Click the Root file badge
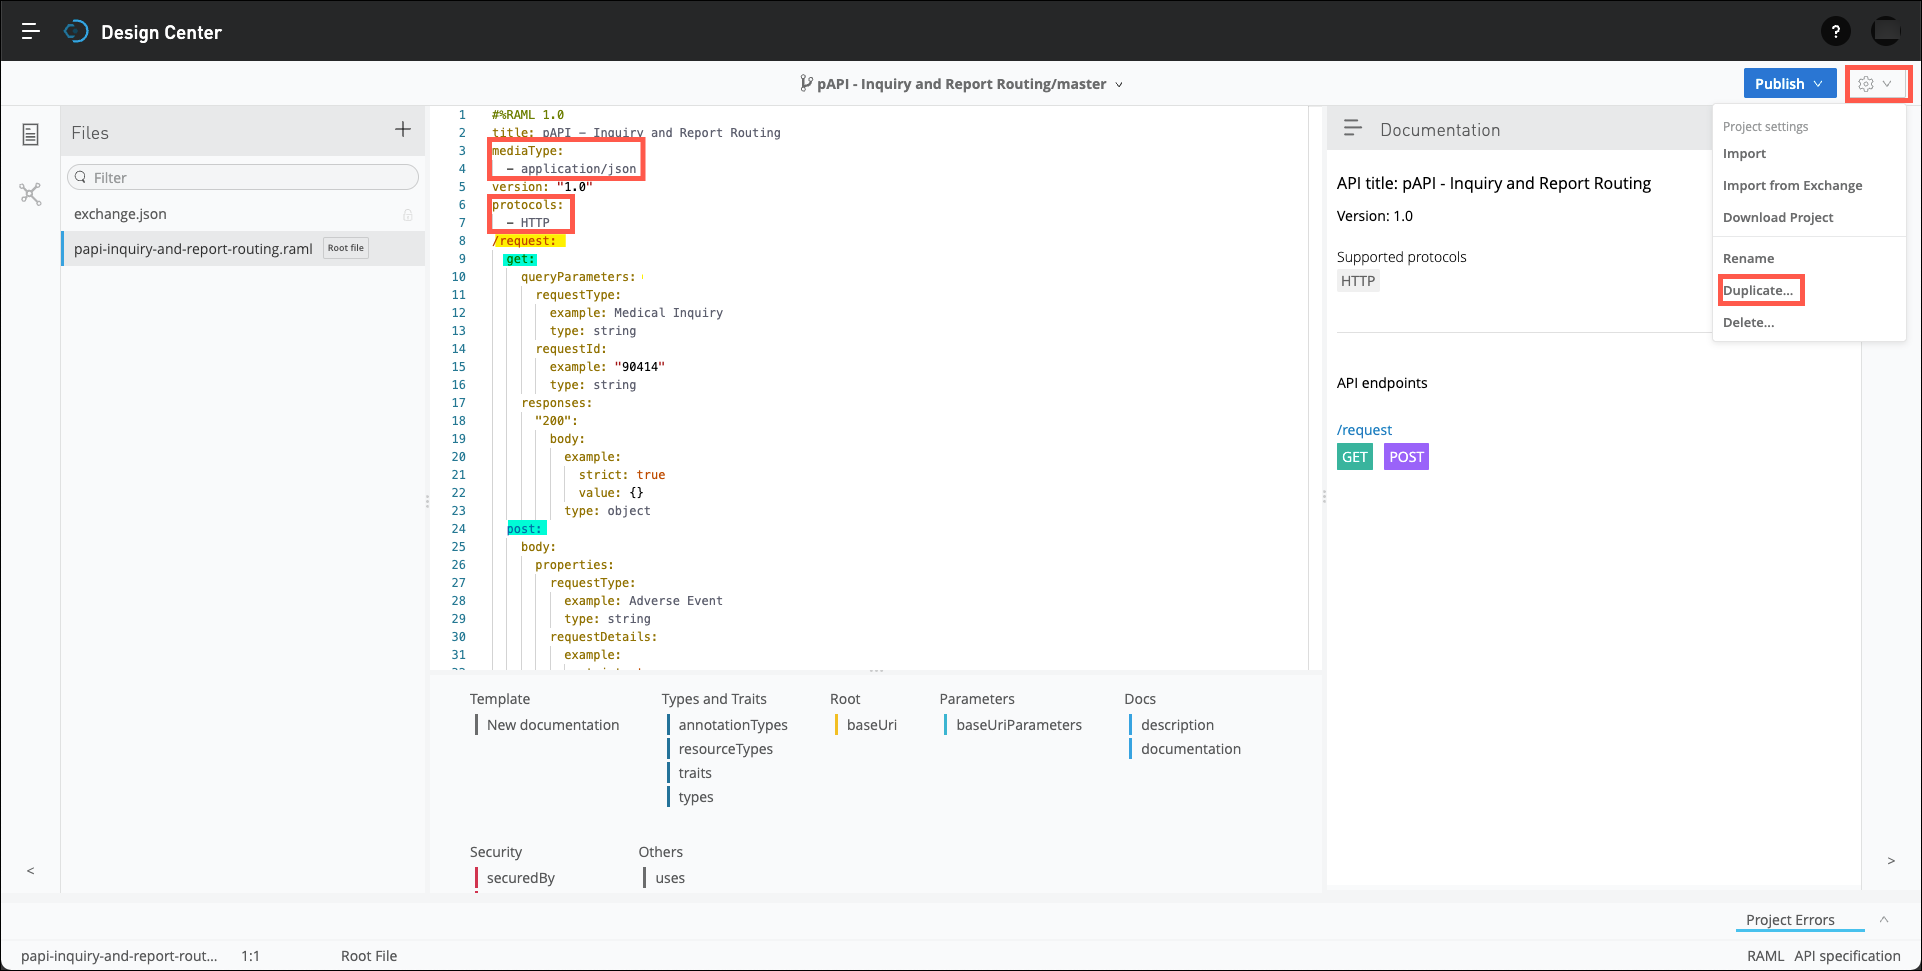Screen dimensions: 1922x971 tap(346, 248)
